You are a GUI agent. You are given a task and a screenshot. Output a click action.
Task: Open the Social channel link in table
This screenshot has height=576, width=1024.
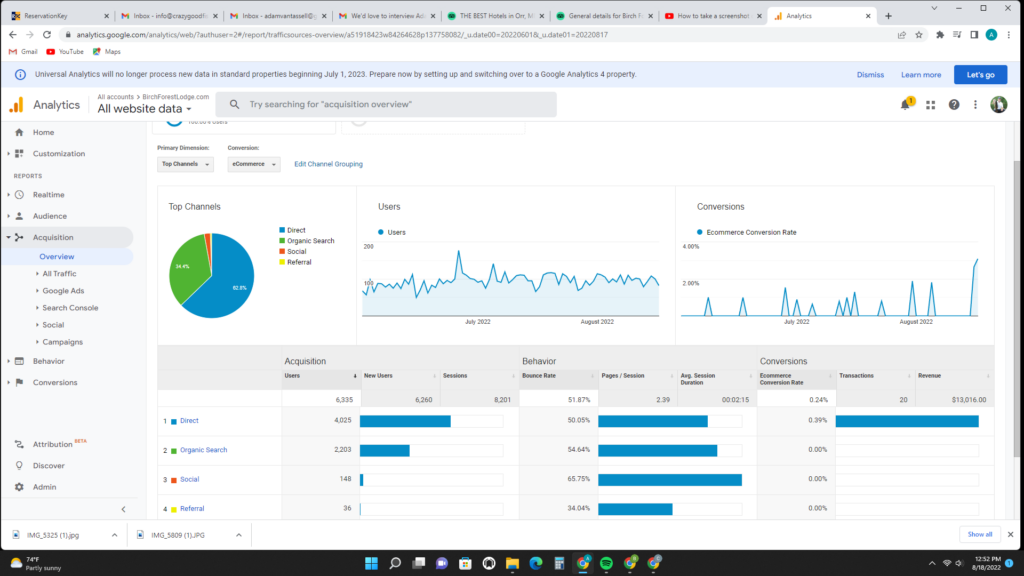[x=189, y=479]
